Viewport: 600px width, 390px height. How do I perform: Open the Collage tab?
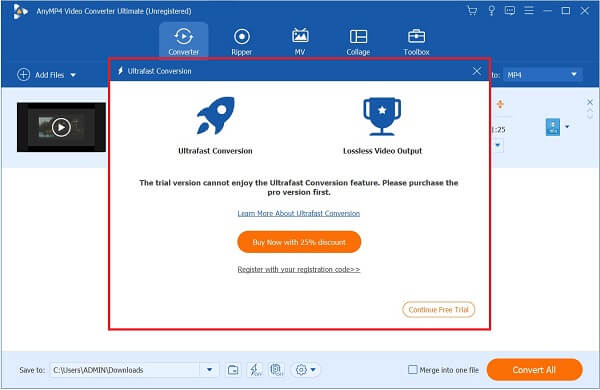point(358,42)
